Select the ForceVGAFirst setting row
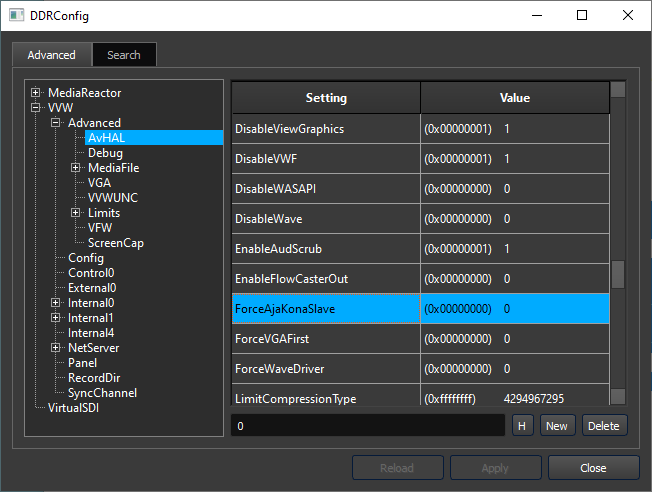Screen dimensions: 652x492 point(420,339)
